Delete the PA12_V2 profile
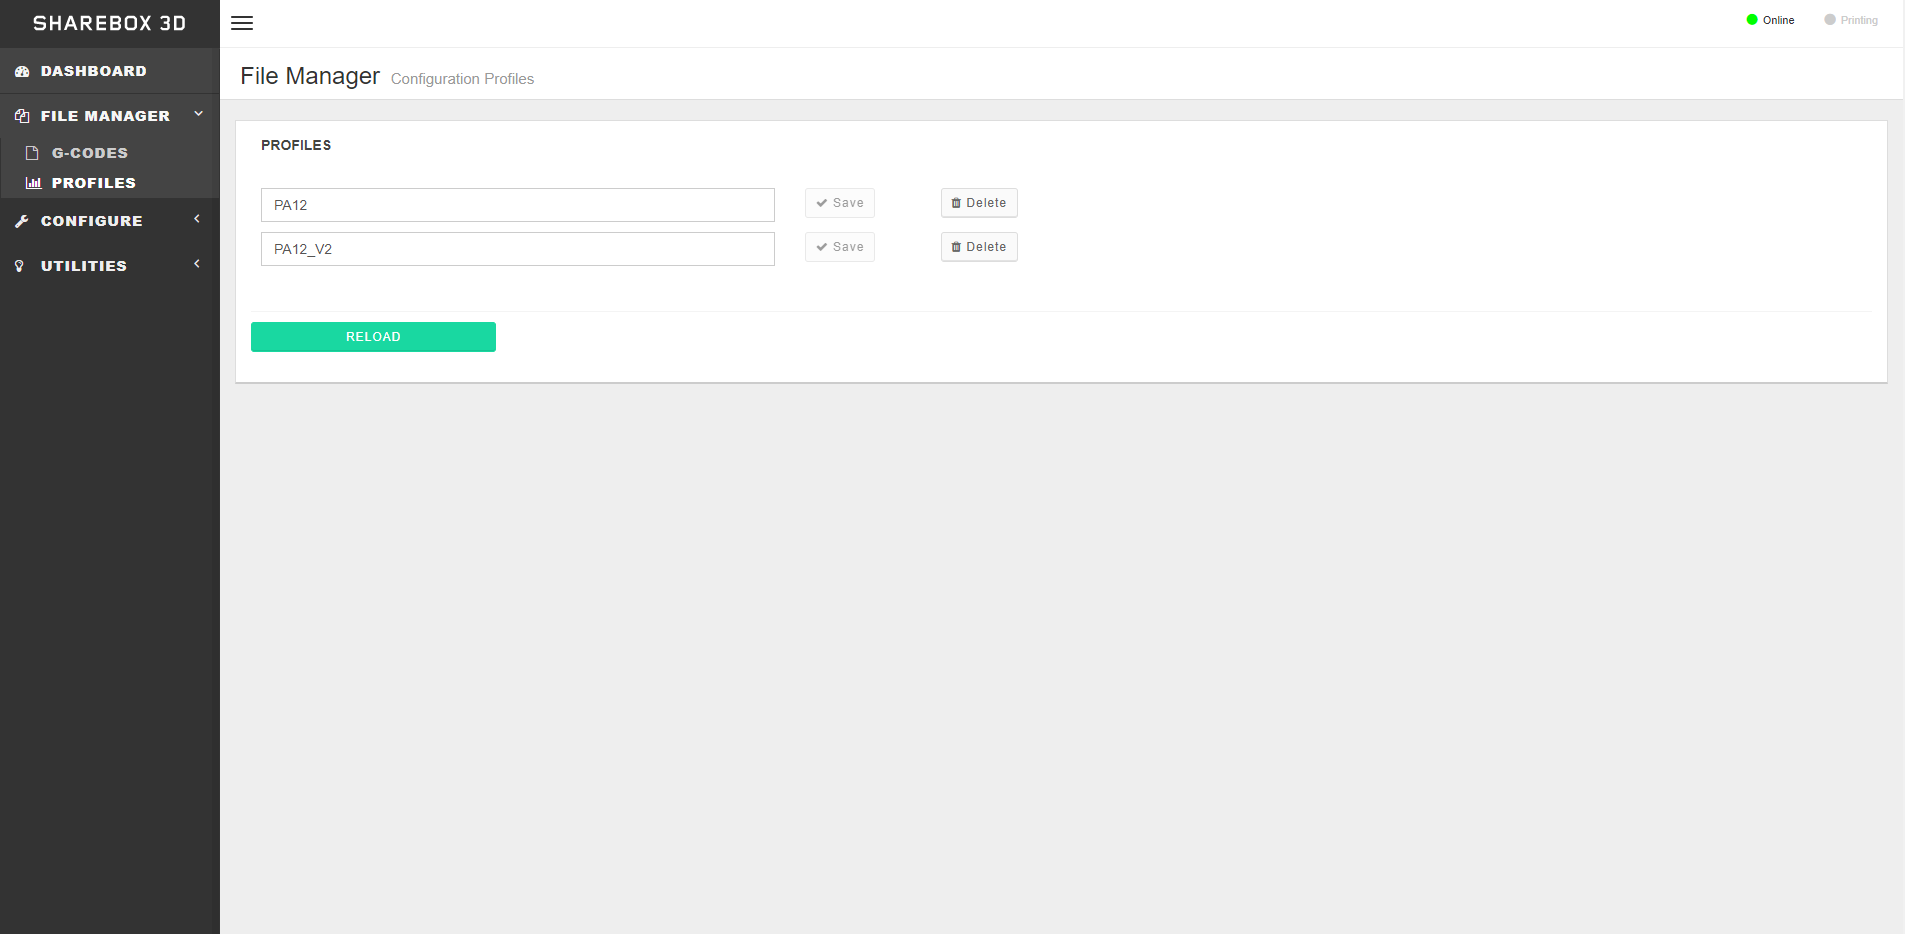The width and height of the screenshot is (1905, 934). tap(979, 247)
